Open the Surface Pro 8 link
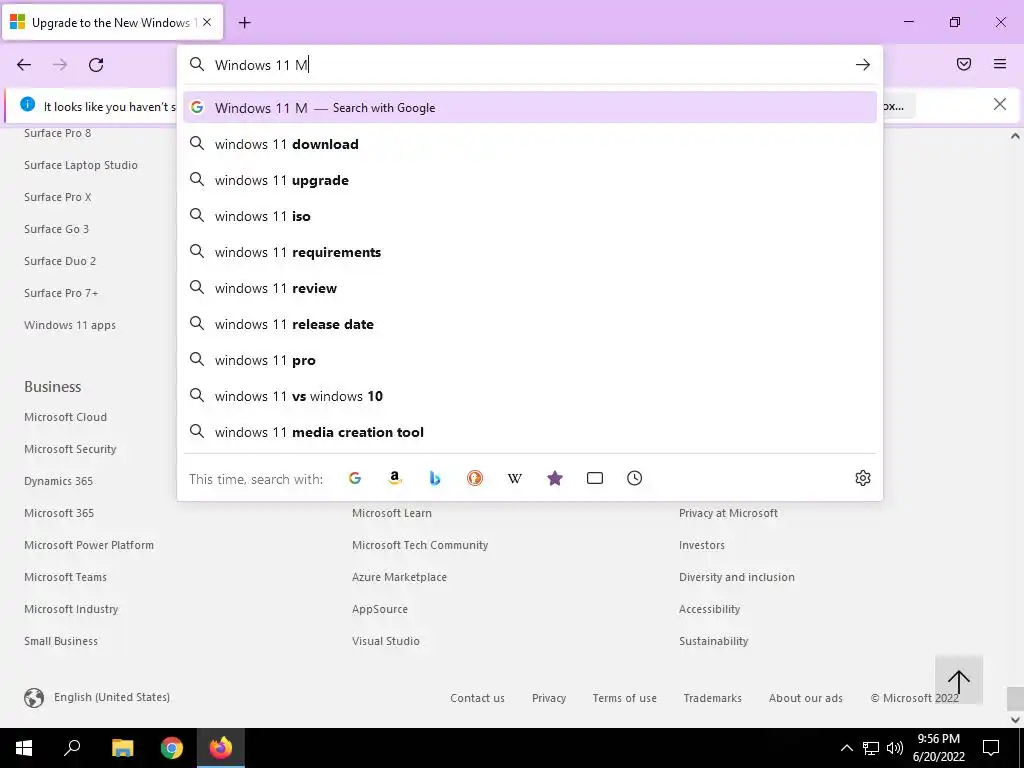The width and height of the screenshot is (1024, 768). pyautogui.click(x=57, y=133)
